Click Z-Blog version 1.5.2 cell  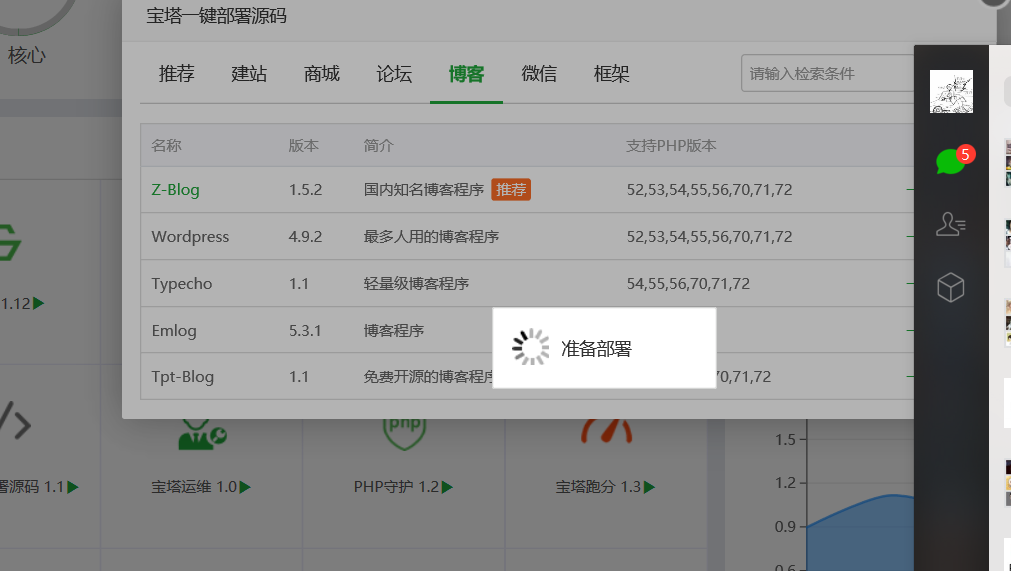coord(305,189)
